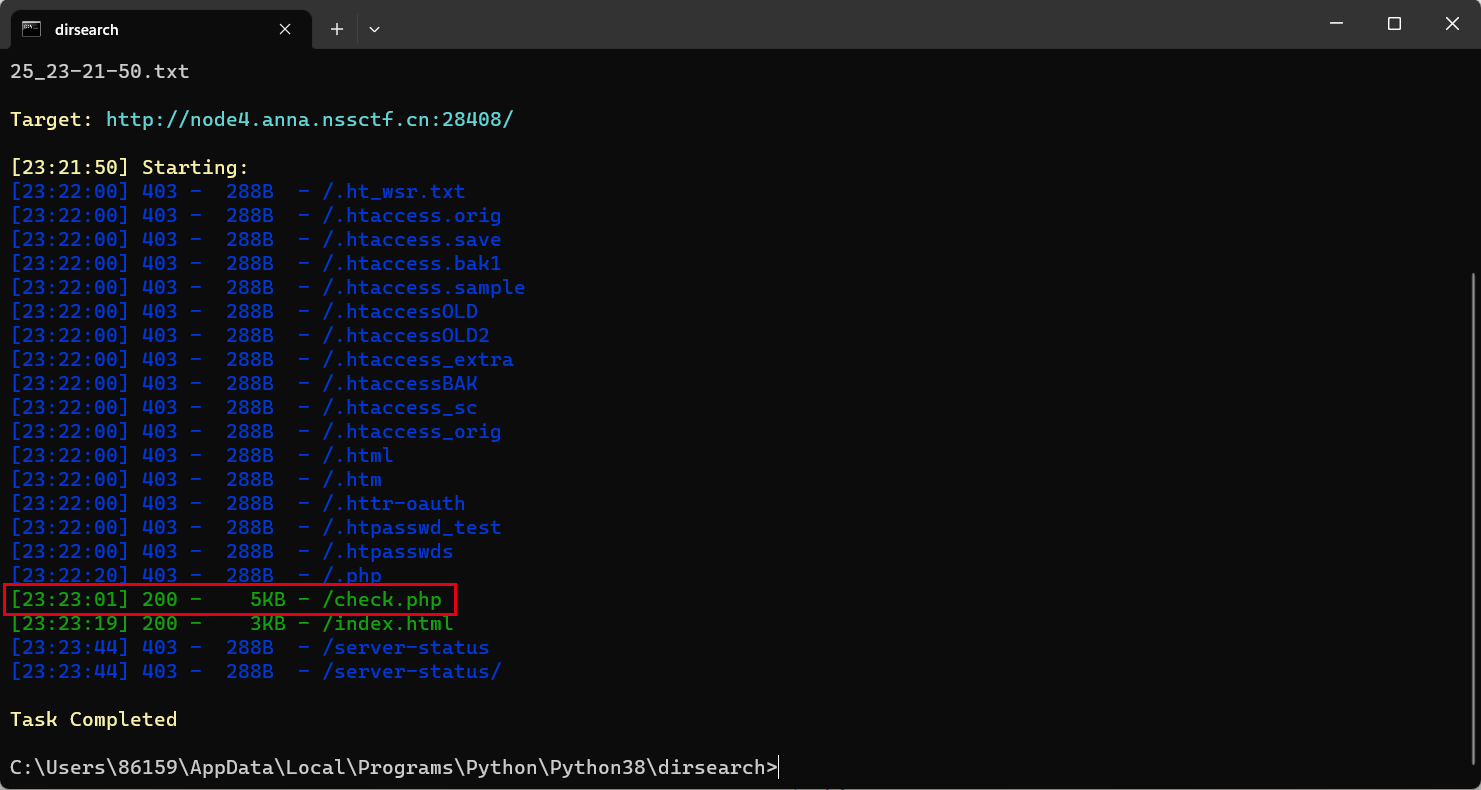Open the terminal profiles dropdown

click(374, 29)
